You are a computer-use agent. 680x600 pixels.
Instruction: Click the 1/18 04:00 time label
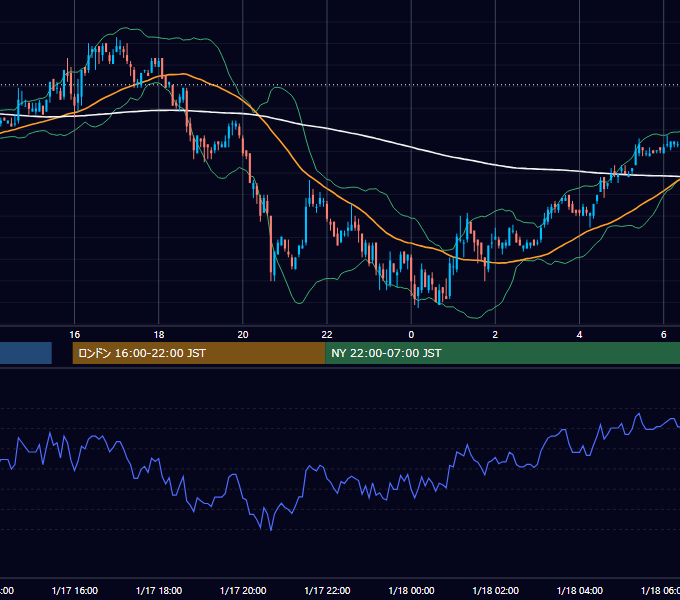pyautogui.click(x=579, y=590)
